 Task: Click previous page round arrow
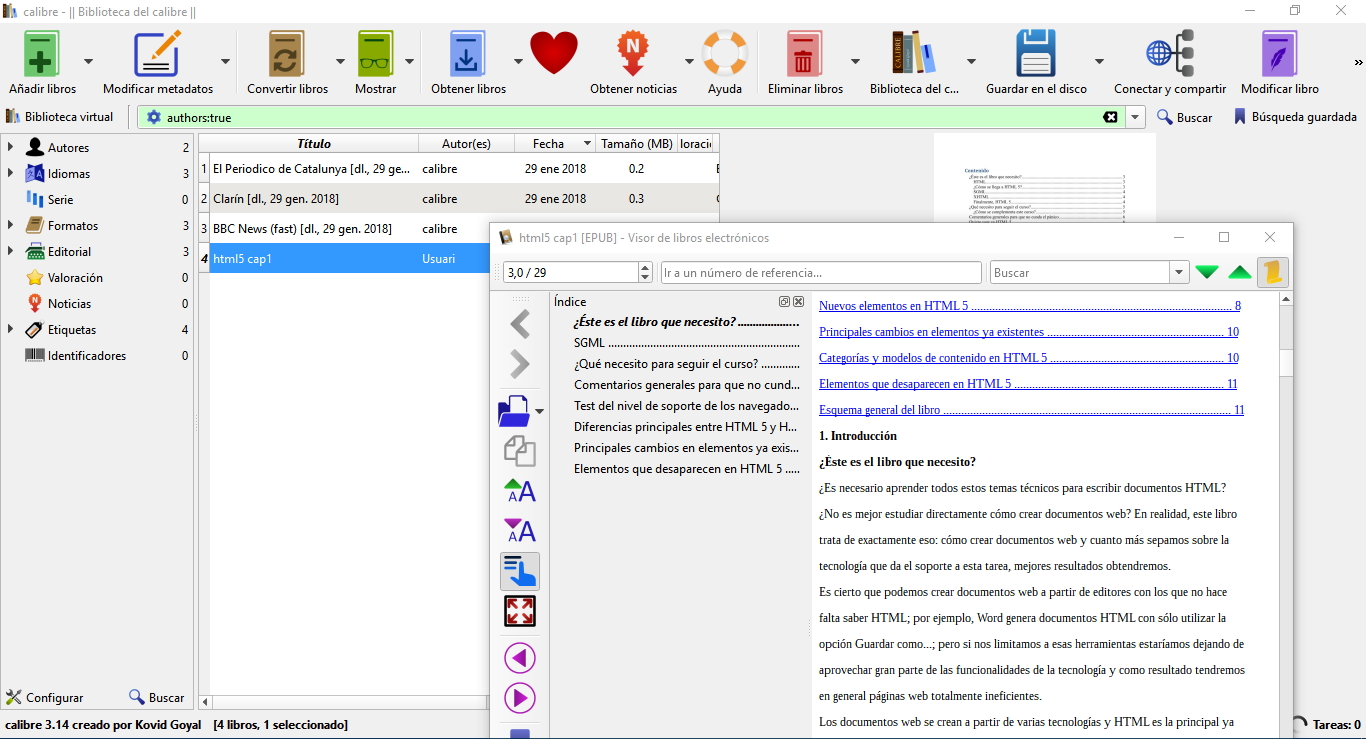click(520, 658)
